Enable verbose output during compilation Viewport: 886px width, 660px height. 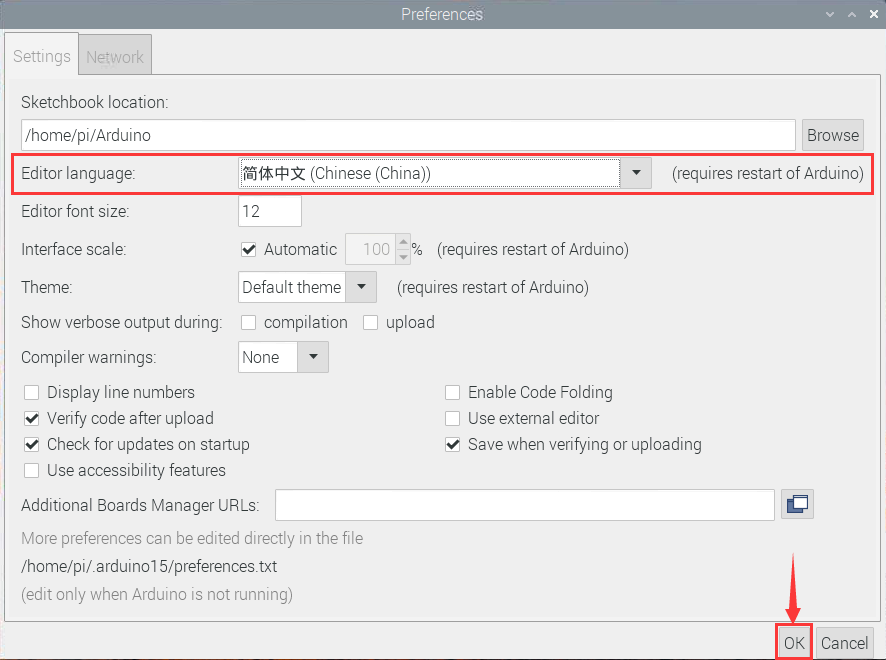click(x=249, y=323)
